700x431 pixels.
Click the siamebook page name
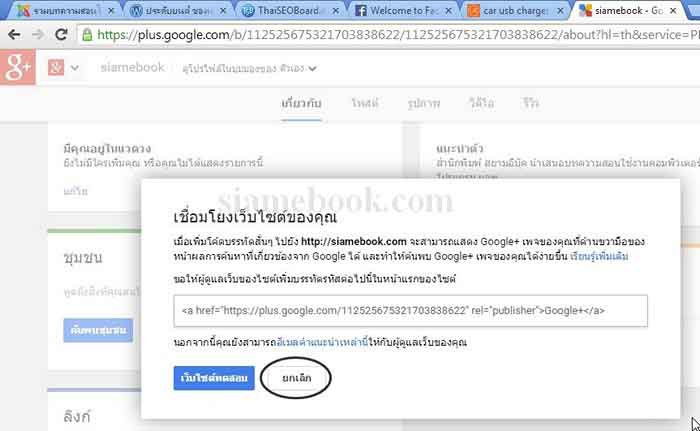(132, 67)
